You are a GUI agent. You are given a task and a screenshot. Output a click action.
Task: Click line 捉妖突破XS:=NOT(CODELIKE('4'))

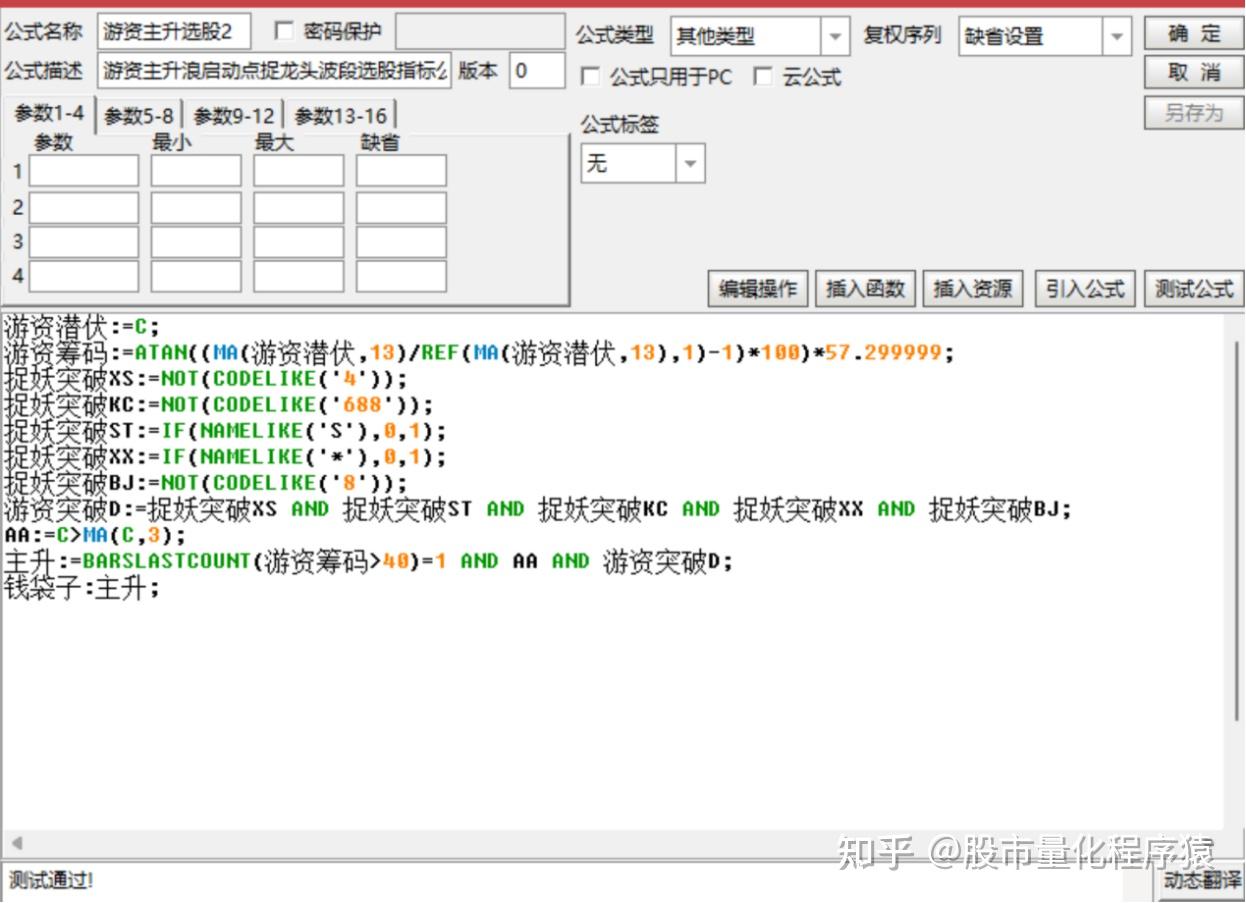pyautogui.click(x=206, y=379)
